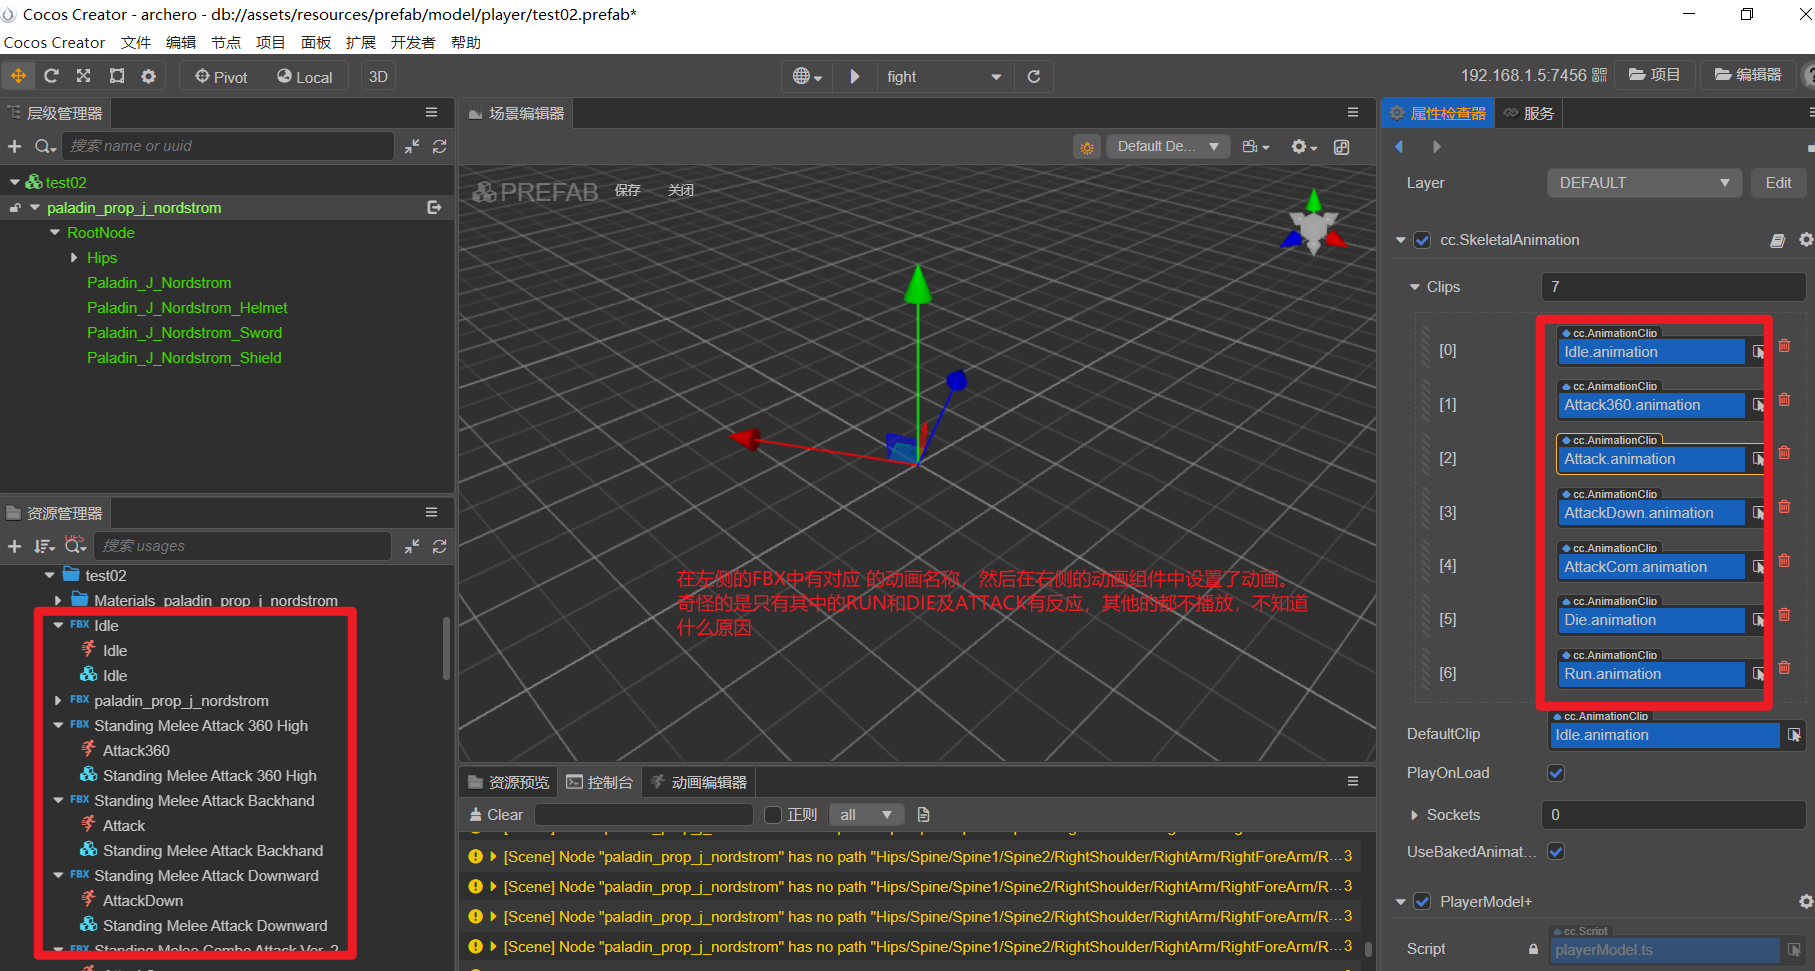1815x971 pixels.
Task: Create a new asset with the plus icon
Action: click(x=15, y=546)
